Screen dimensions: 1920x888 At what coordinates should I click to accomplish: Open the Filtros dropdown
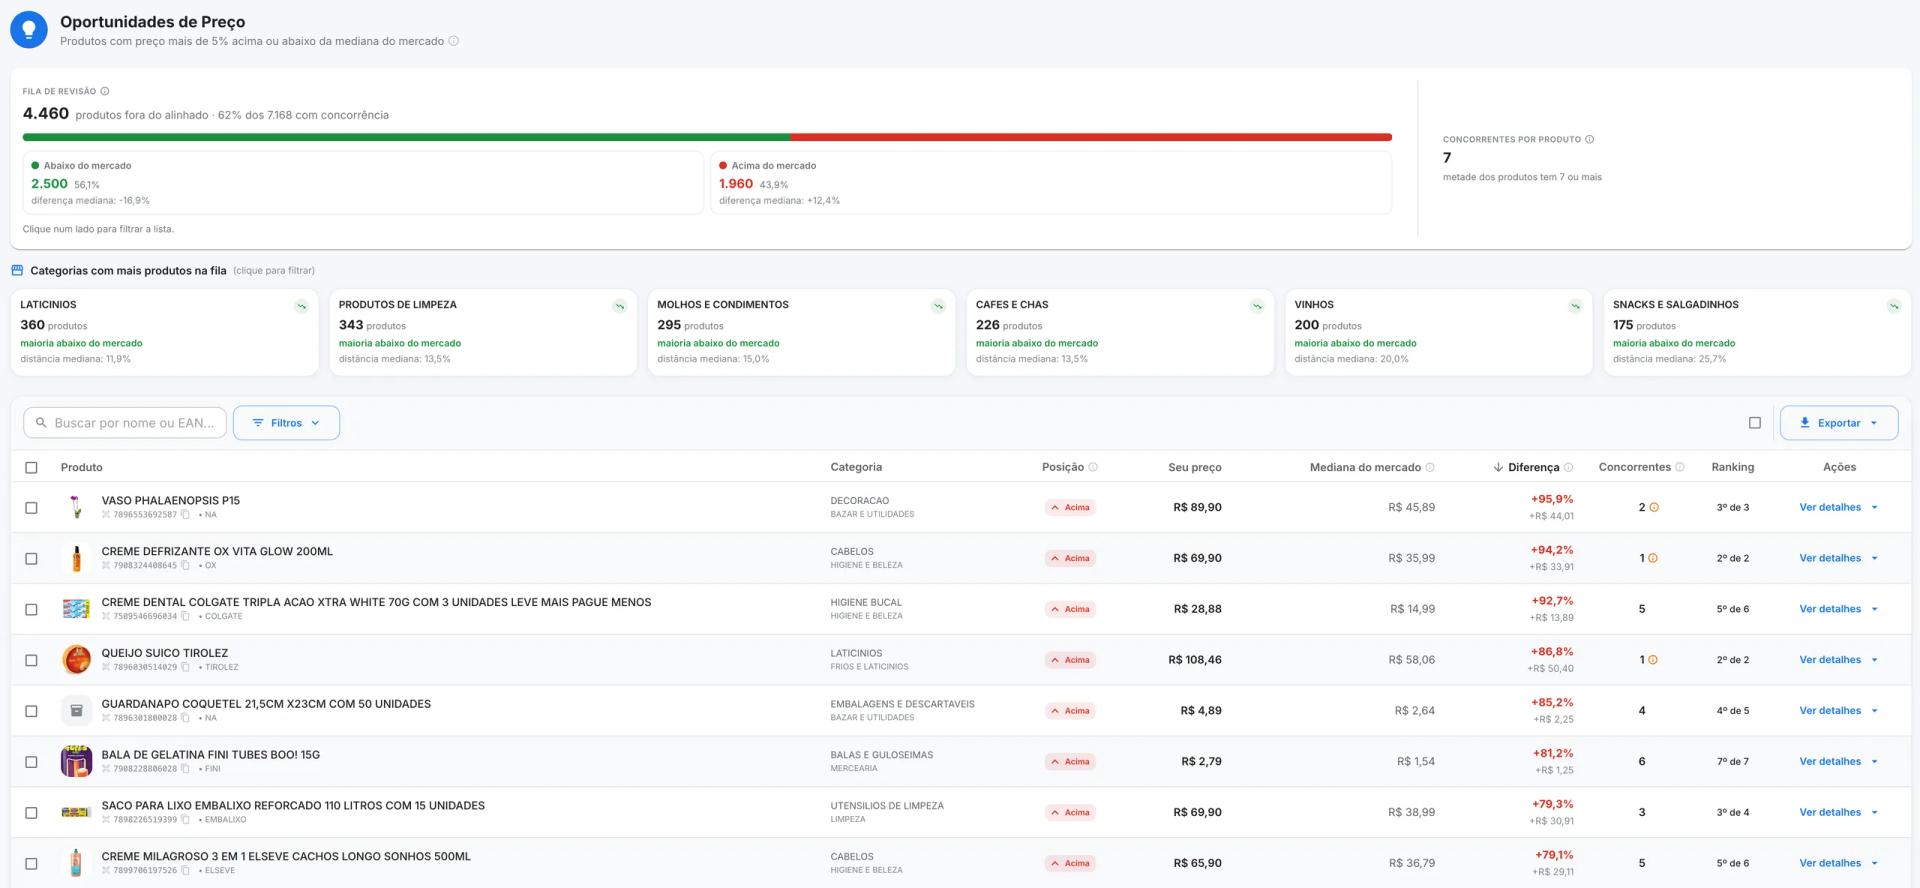click(286, 423)
